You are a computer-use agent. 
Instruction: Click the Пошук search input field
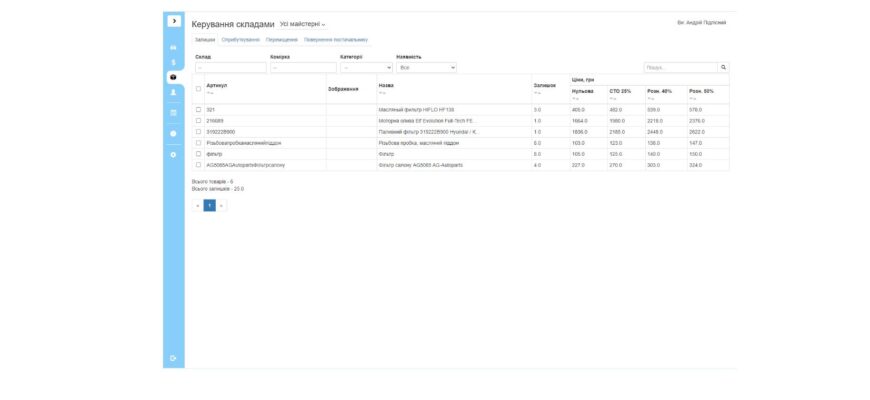[x=680, y=68]
